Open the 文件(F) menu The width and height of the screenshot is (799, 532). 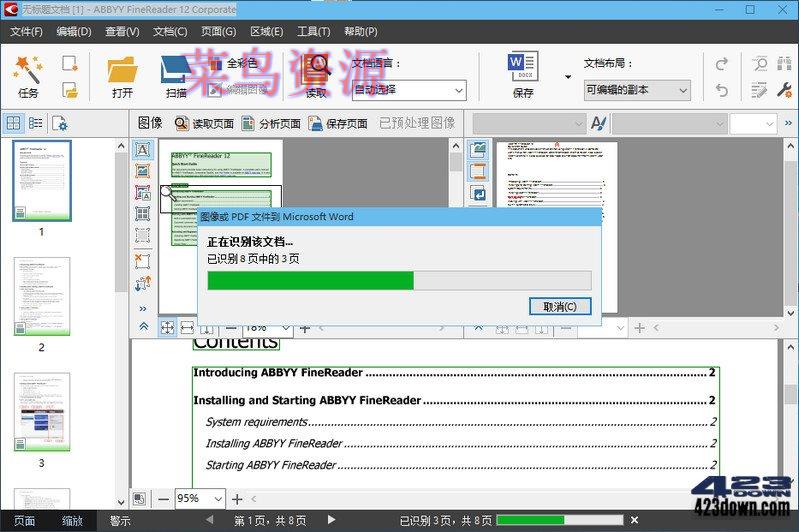26,32
